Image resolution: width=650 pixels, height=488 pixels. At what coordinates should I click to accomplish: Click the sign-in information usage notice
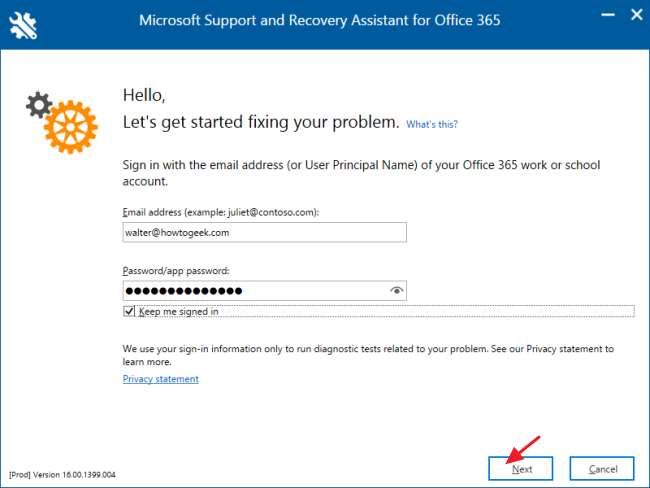click(367, 355)
